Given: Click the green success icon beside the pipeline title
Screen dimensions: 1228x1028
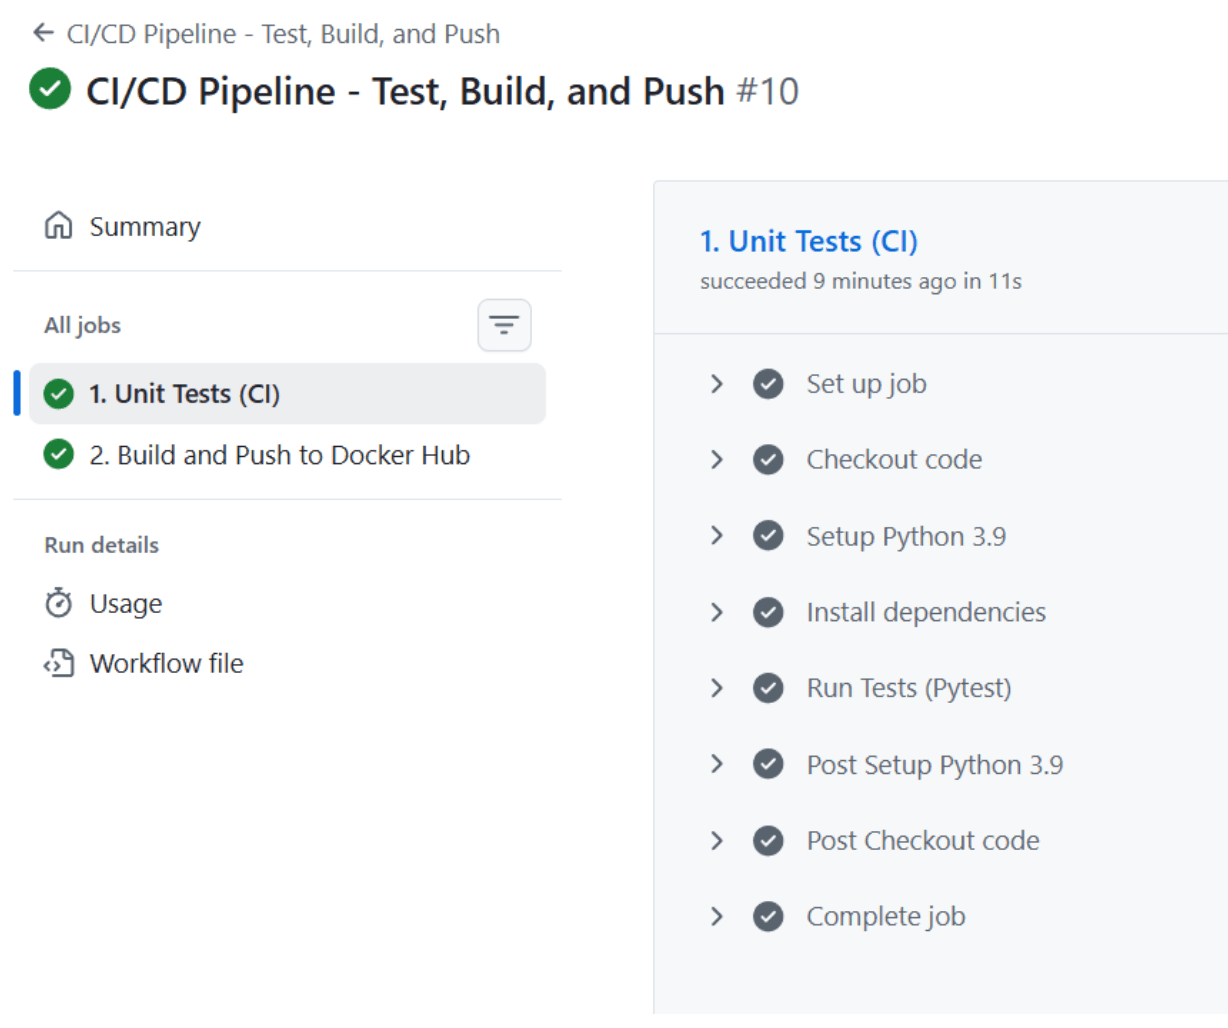Looking at the screenshot, I should click(x=50, y=89).
